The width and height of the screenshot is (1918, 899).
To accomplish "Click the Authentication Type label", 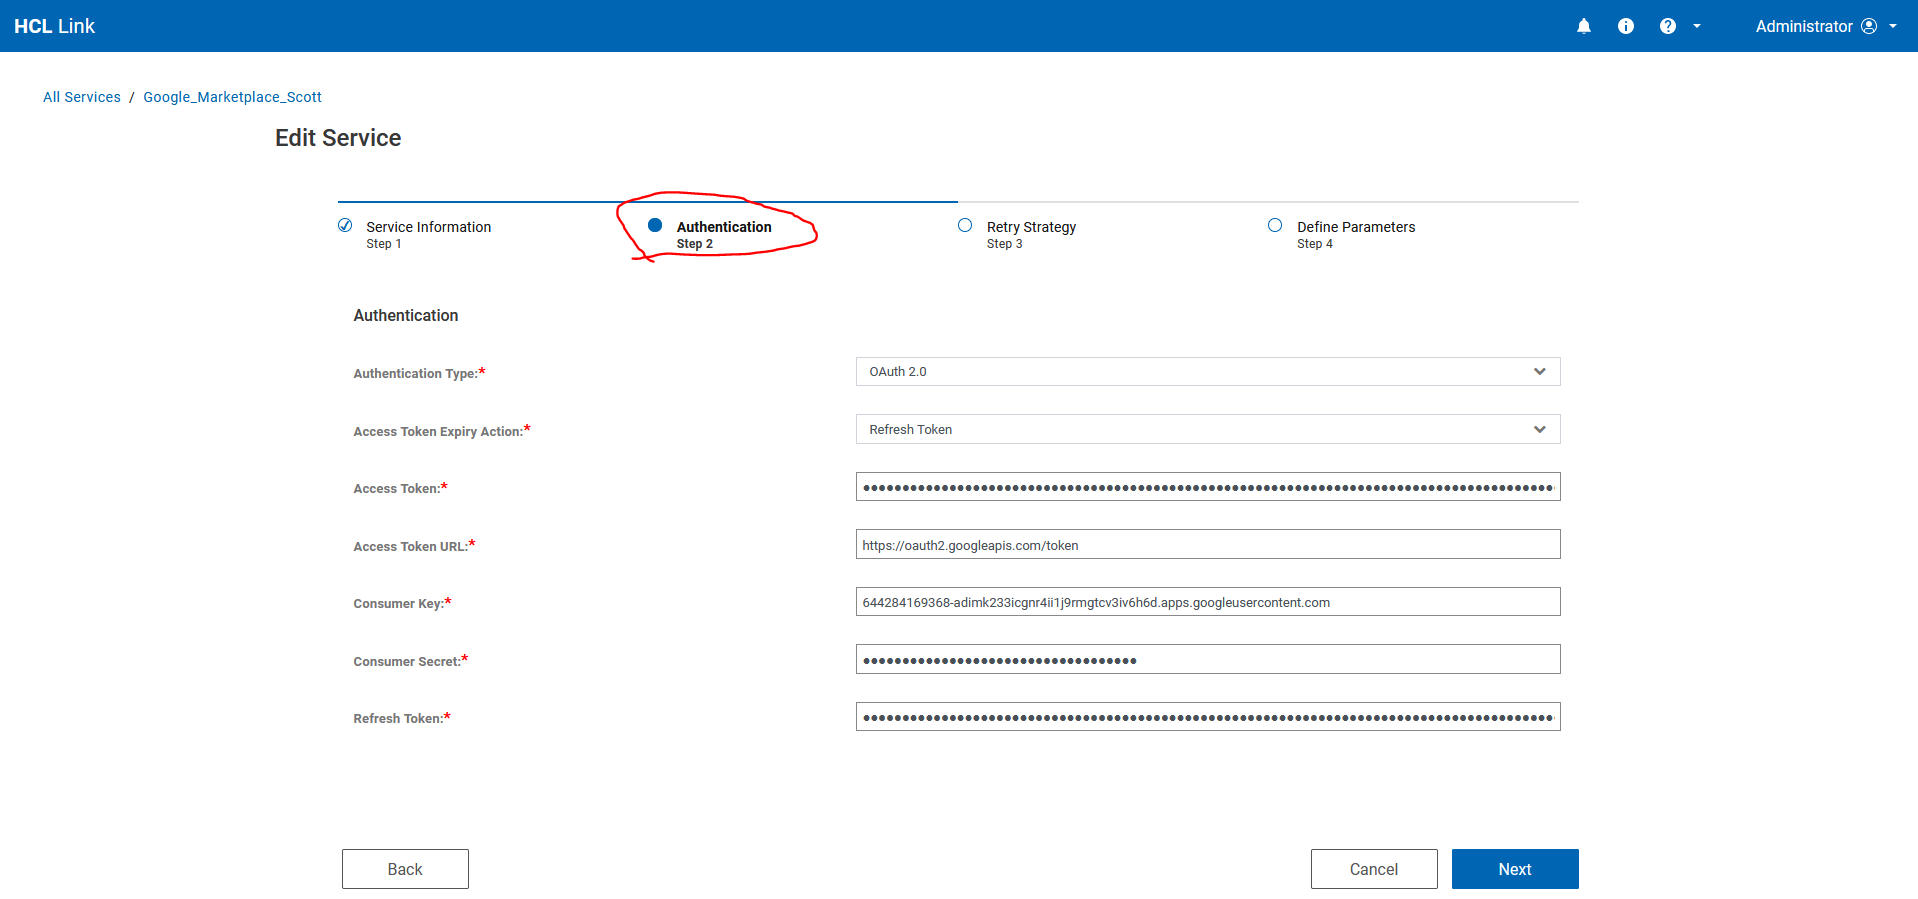I will coord(419,373).
